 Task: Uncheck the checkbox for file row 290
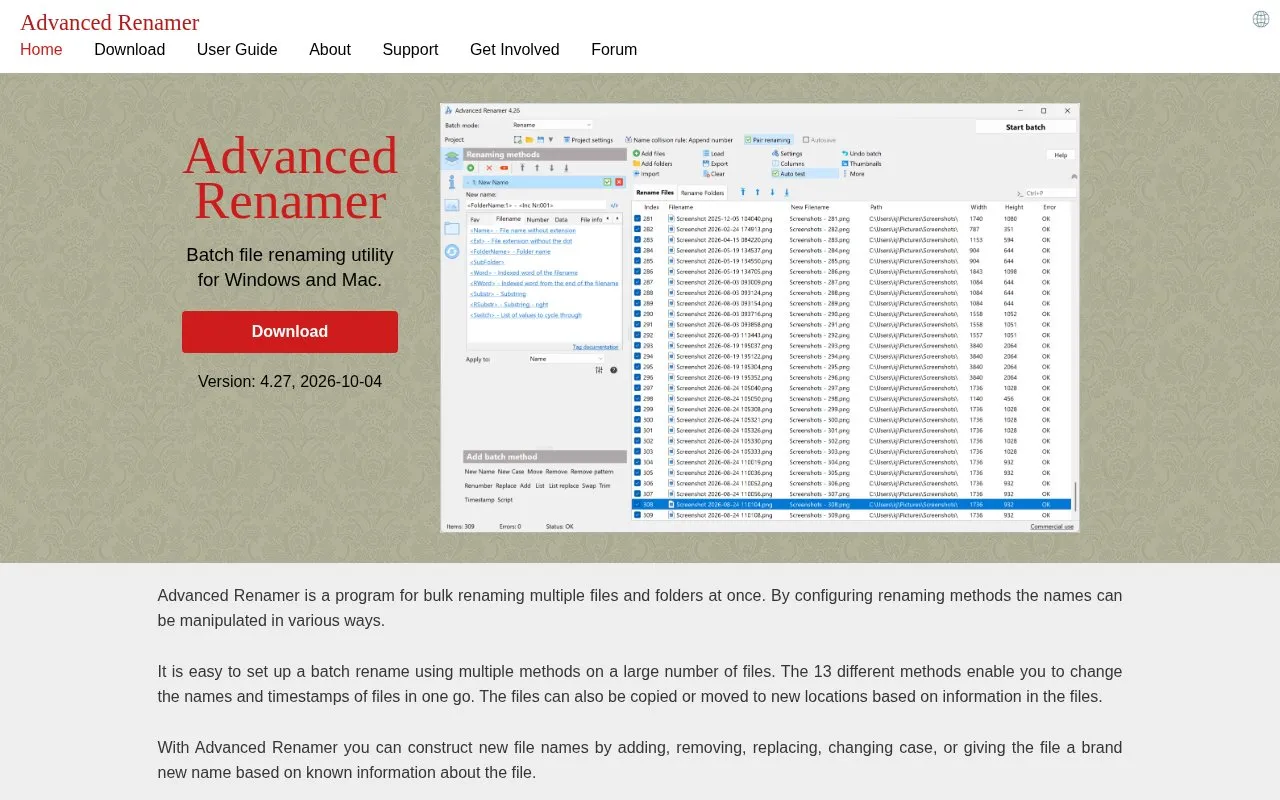tap(638, 314)
